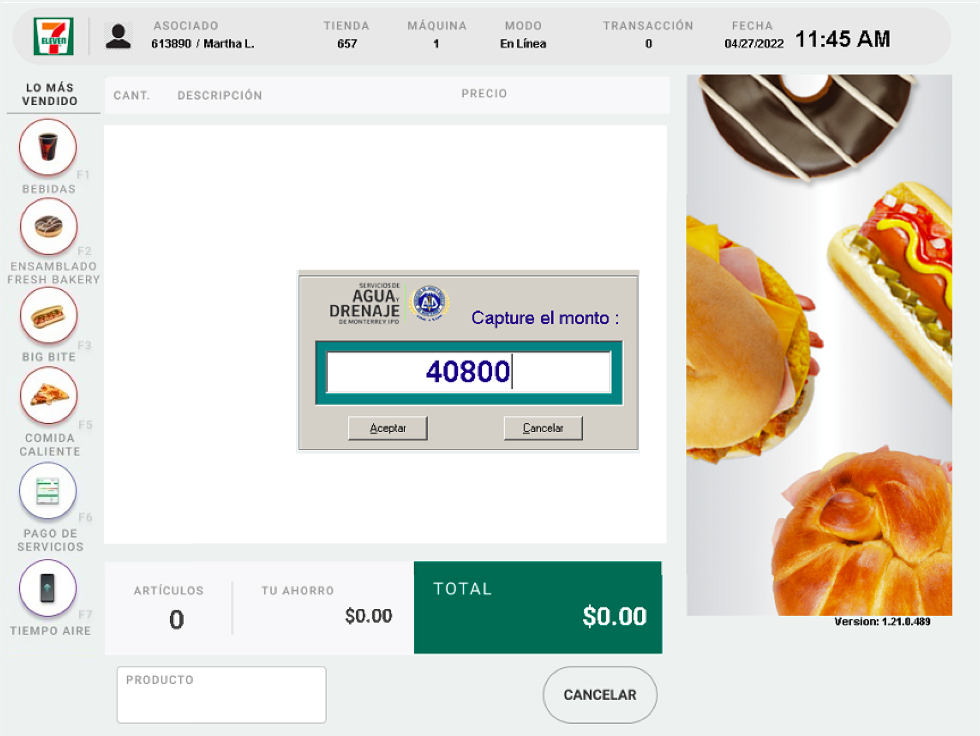Click the Lo Más Vendido header

tap(50, 94)
